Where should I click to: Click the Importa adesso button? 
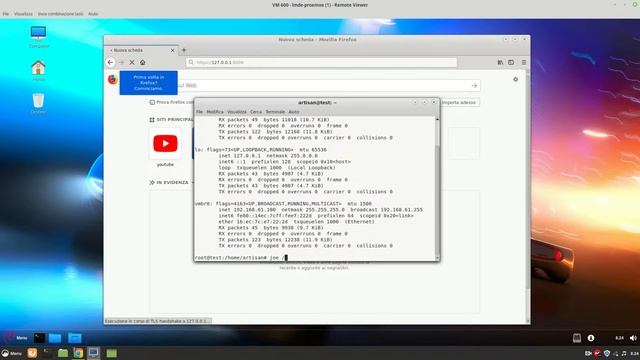click(x=459, y=102)
